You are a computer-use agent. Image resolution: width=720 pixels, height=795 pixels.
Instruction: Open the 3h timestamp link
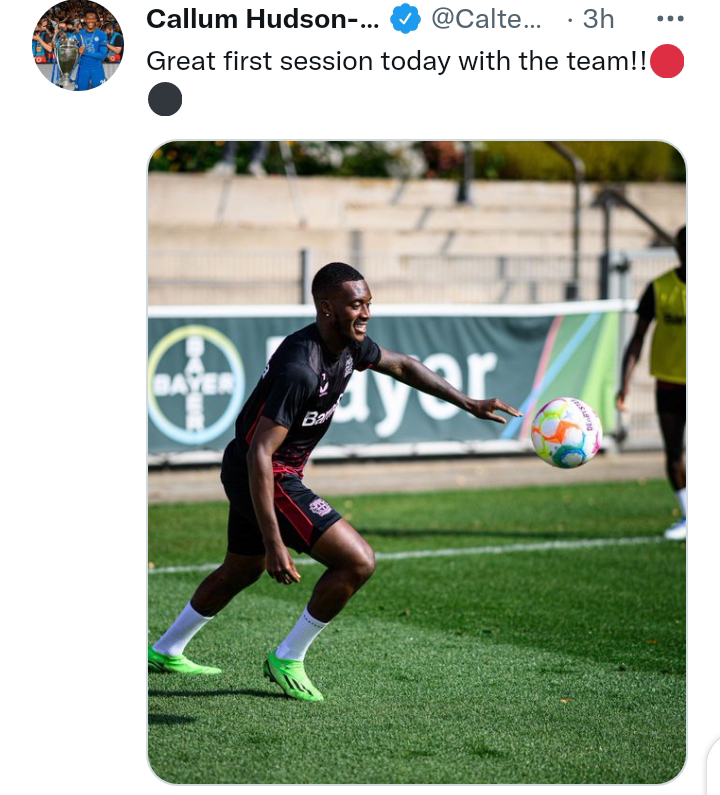click(598, 19)
